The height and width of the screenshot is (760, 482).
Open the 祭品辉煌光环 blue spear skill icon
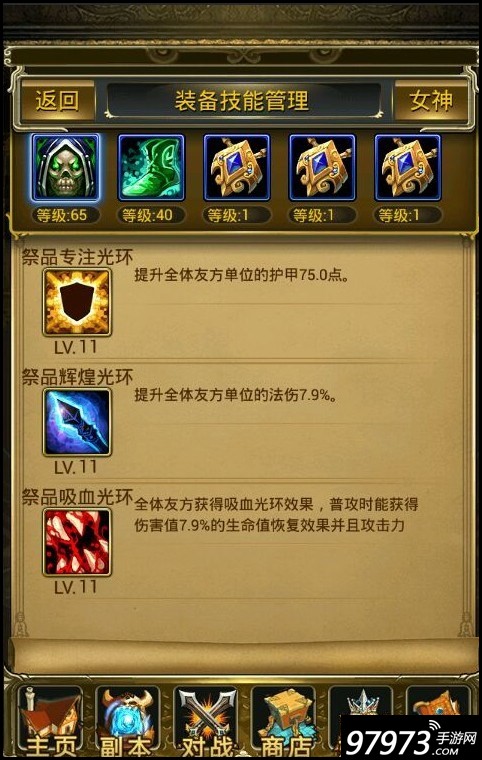tap(77, 422)
